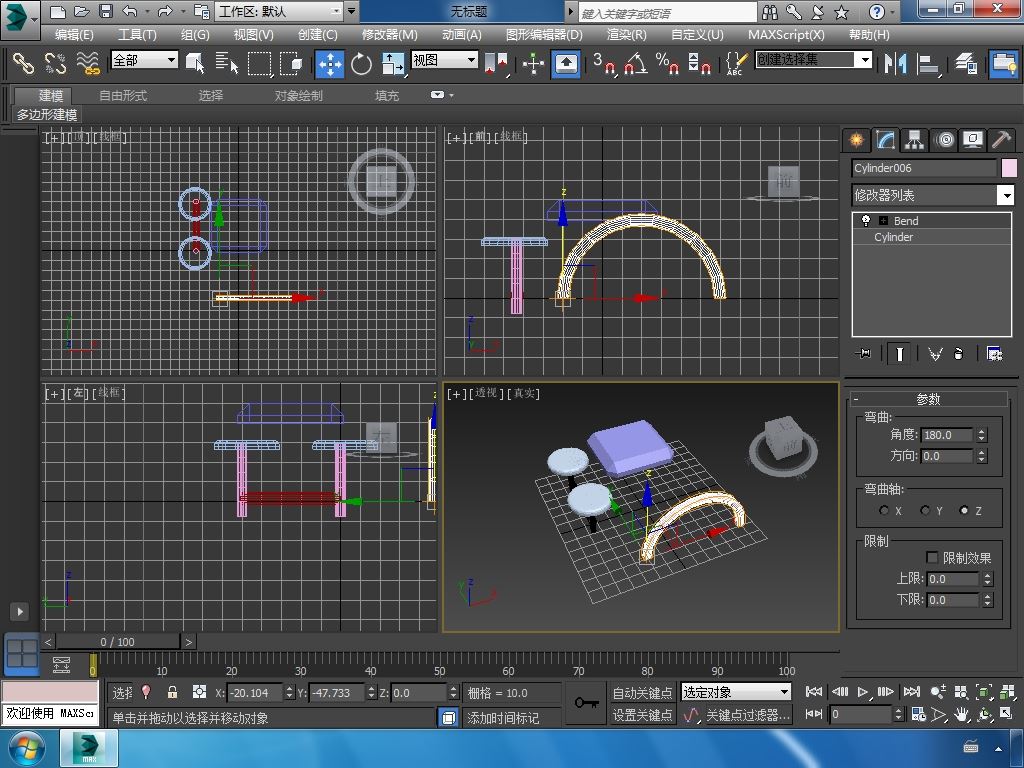Open the 视图 reference coordinate dropdown
The image size is (1024, 768).
[445, 60]
